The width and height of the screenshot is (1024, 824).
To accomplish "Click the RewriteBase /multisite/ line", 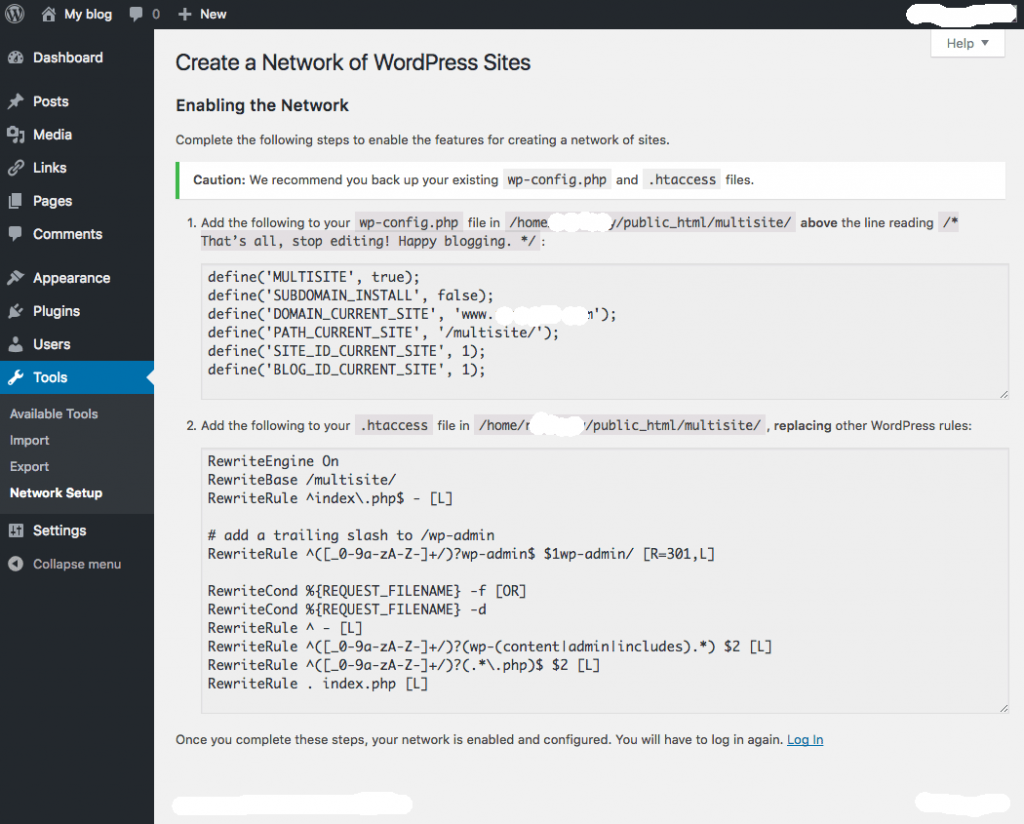I will [302, 479].
